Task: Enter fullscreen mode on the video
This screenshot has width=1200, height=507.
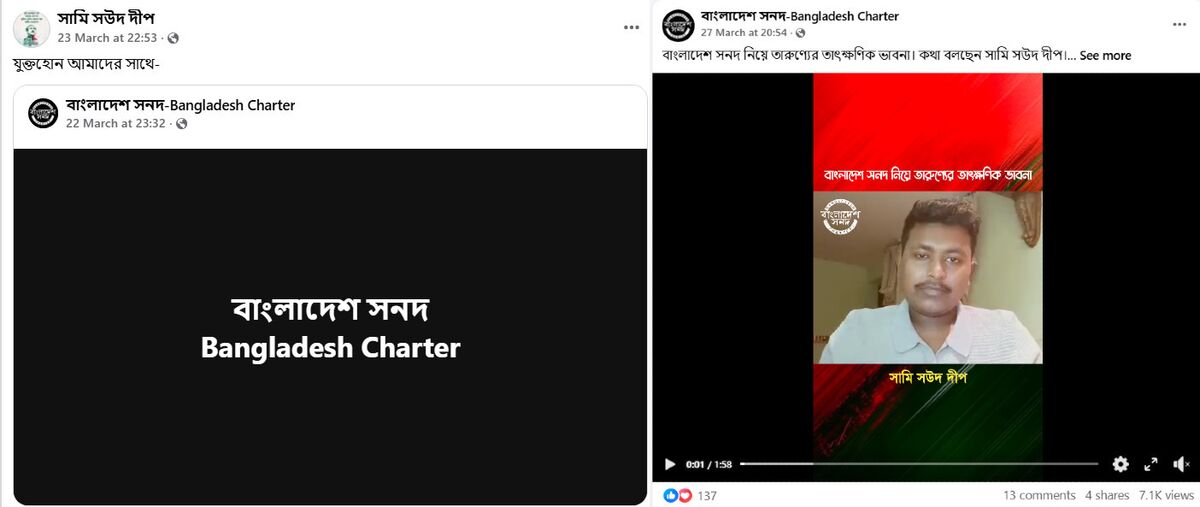Action: (1151, 464)
